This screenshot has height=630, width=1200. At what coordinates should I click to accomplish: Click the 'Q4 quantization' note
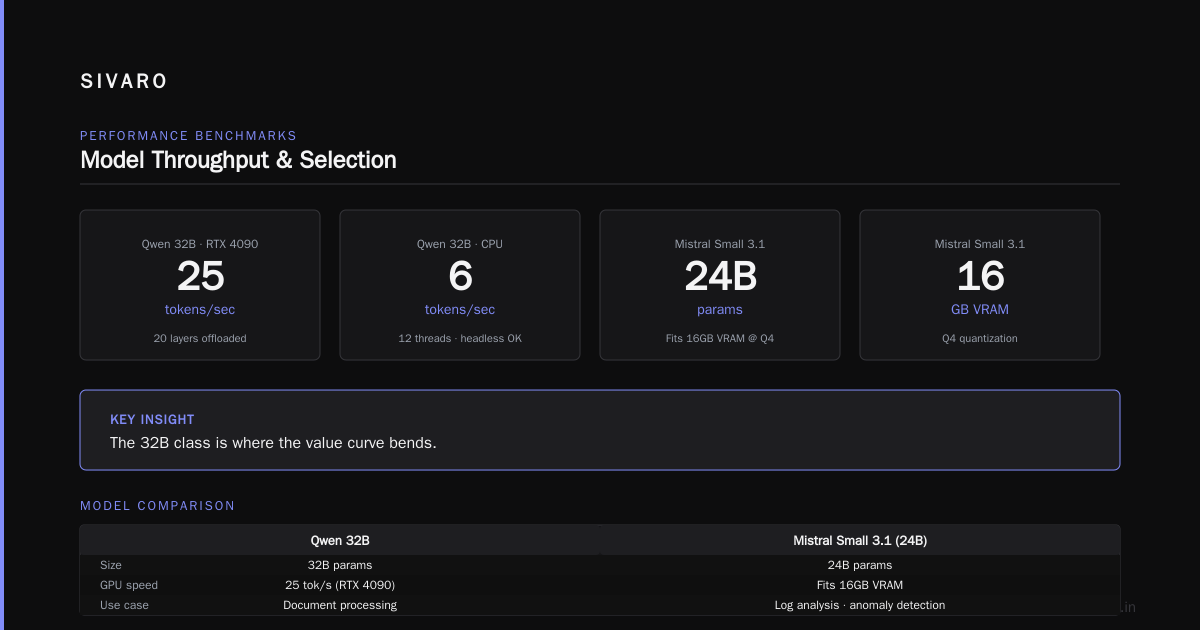pos(980,338)
